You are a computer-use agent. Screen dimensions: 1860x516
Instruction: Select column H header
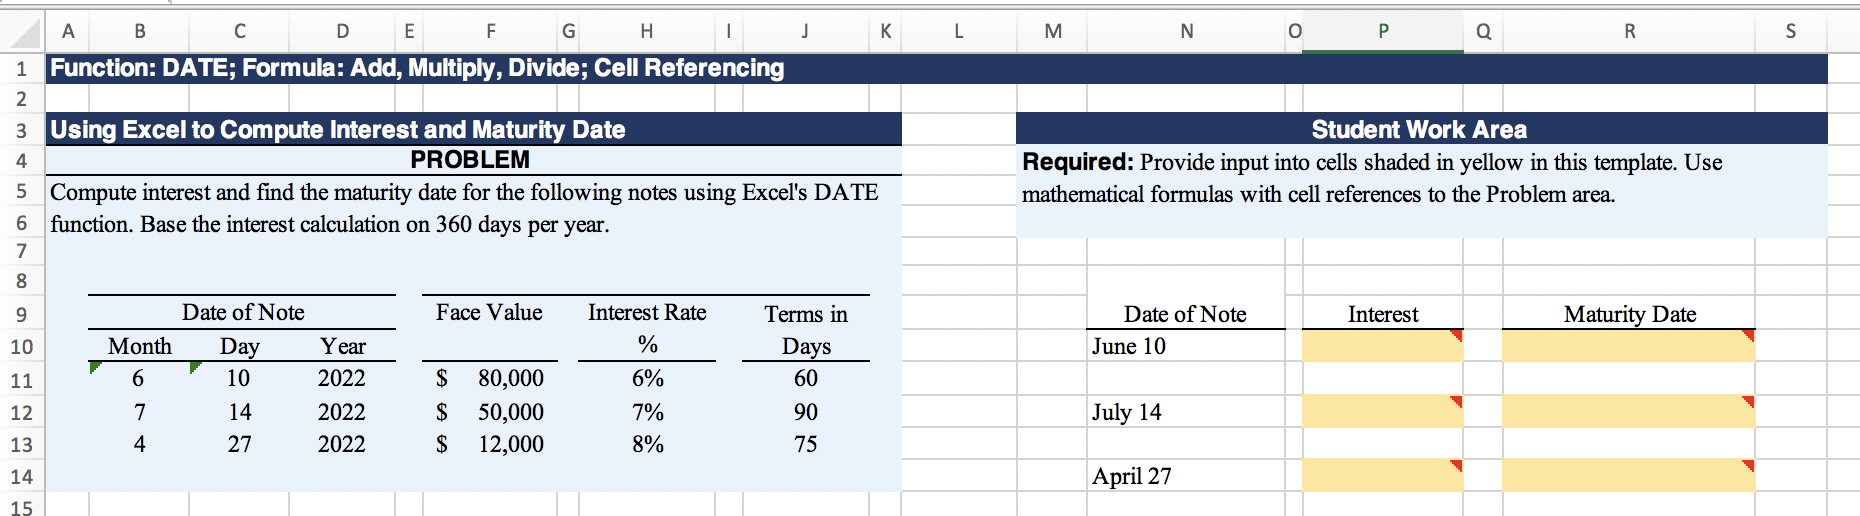pos(647,31)
